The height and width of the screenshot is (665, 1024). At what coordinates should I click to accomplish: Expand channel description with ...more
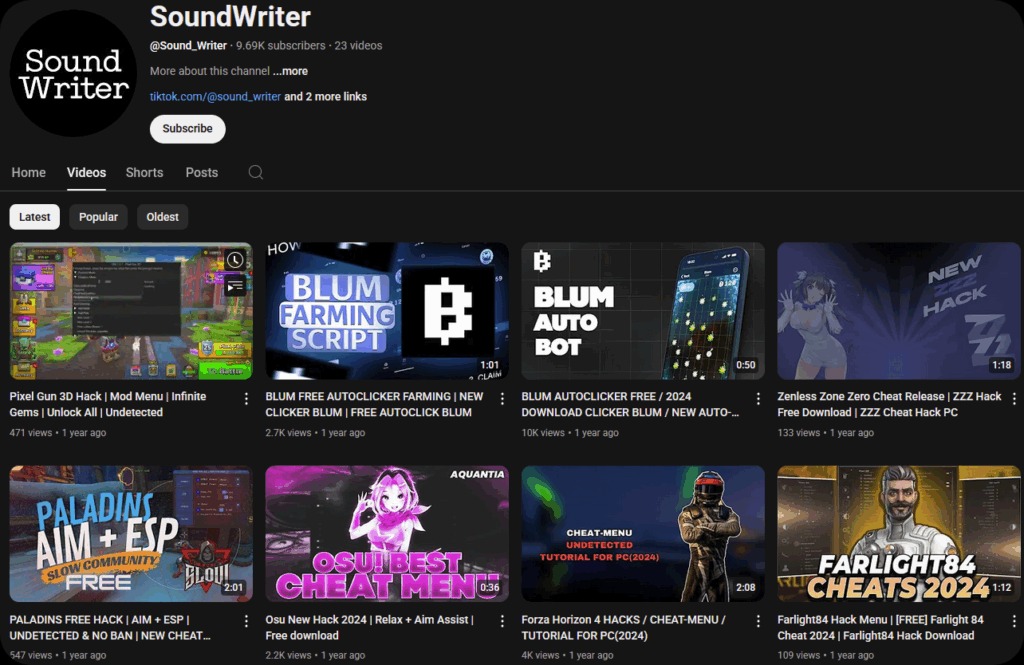[290, 71]
